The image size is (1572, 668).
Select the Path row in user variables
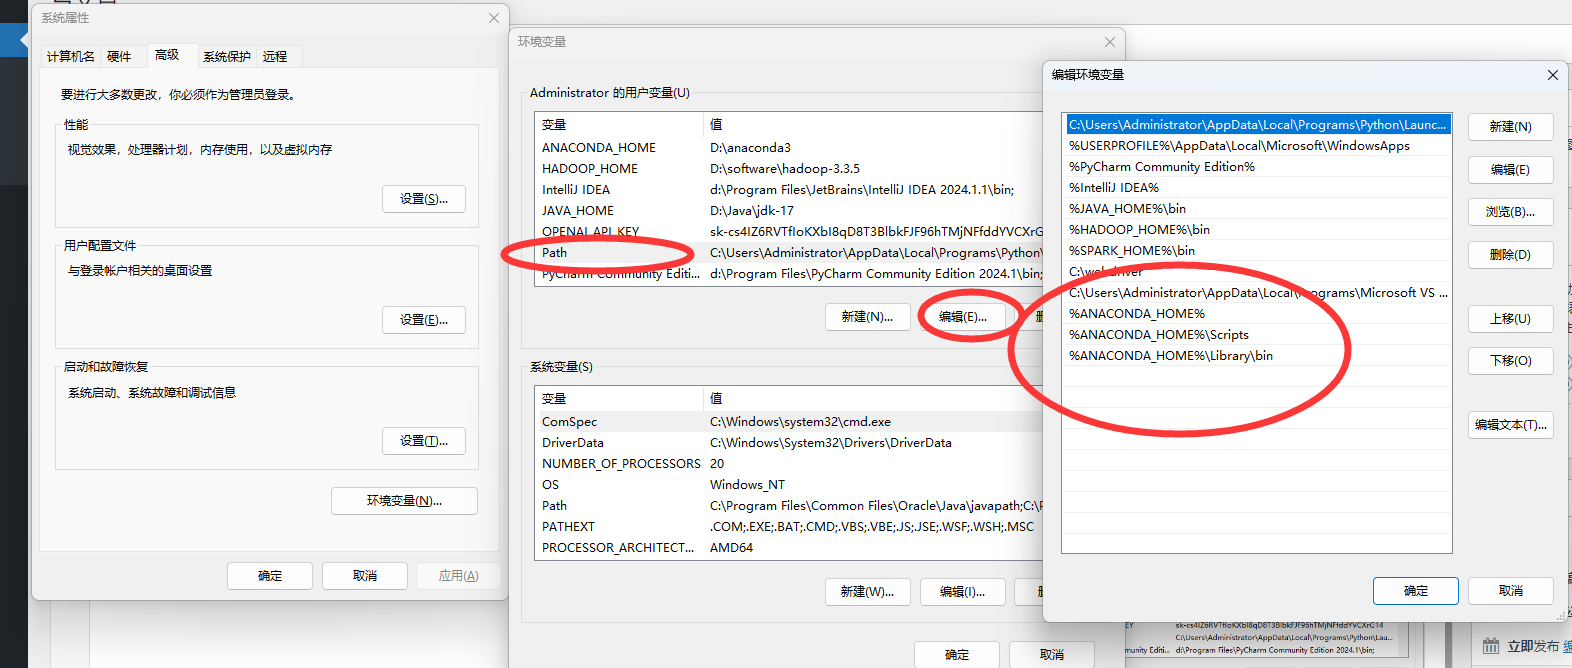(x=788, y=253)
